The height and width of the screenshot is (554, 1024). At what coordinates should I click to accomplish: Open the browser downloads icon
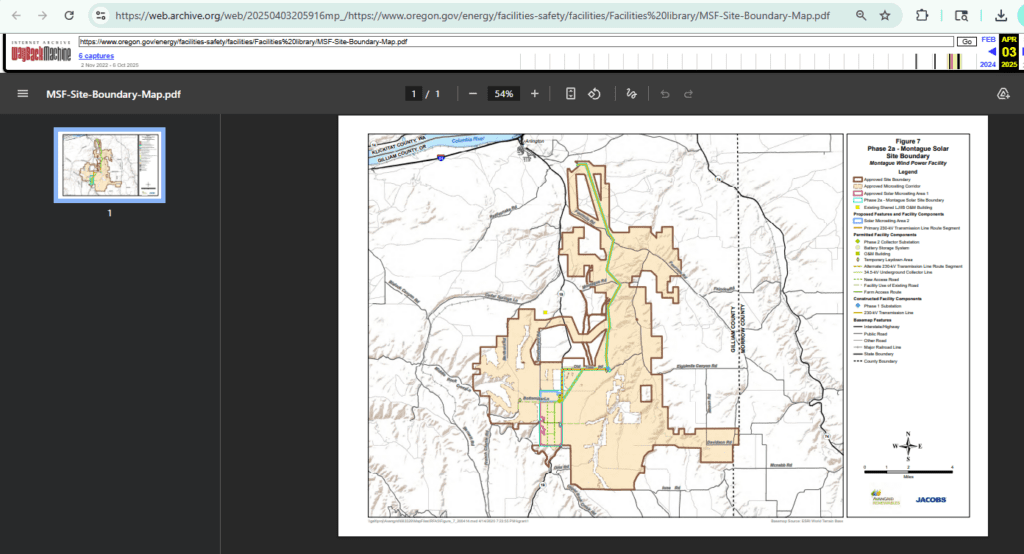click(1000, 15)
